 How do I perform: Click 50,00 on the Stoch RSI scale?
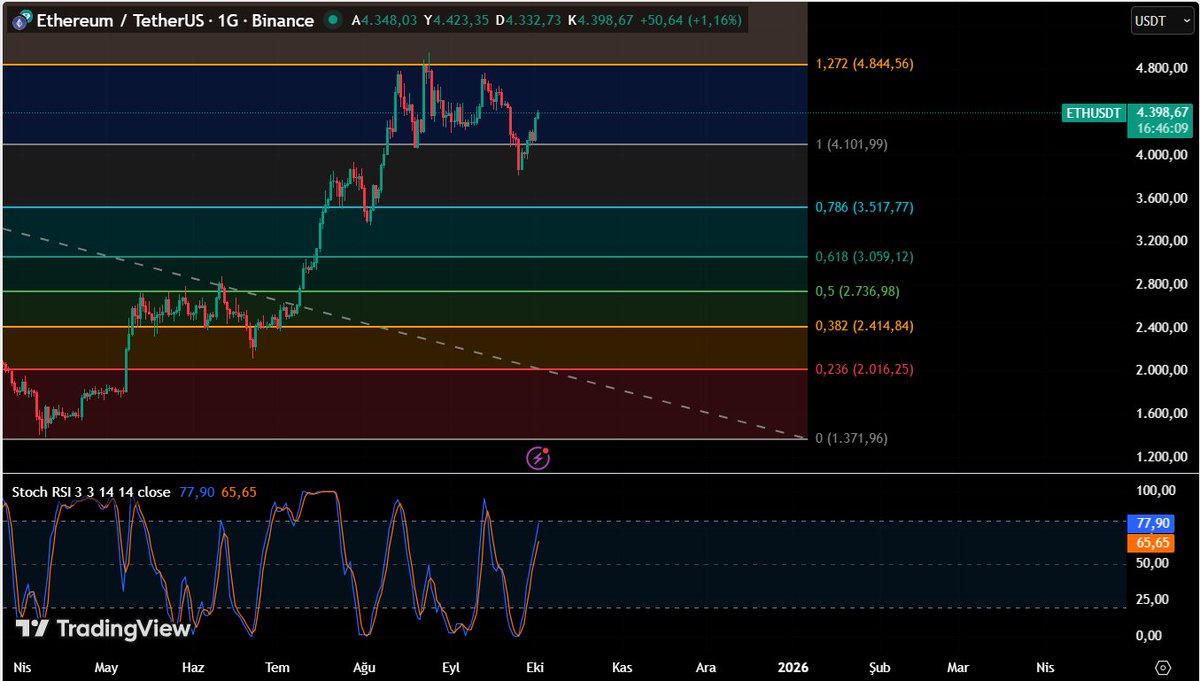pyautogui.click(x=1153, y=563)
